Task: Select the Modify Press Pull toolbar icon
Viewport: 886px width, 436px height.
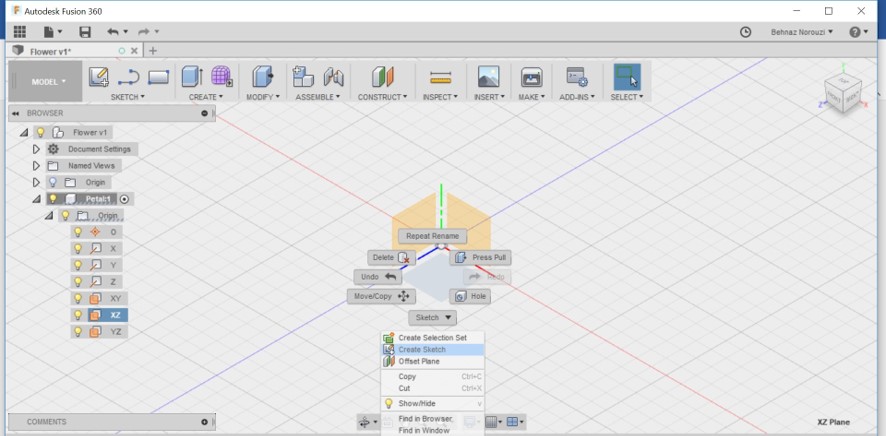Action: pos(262,76)
